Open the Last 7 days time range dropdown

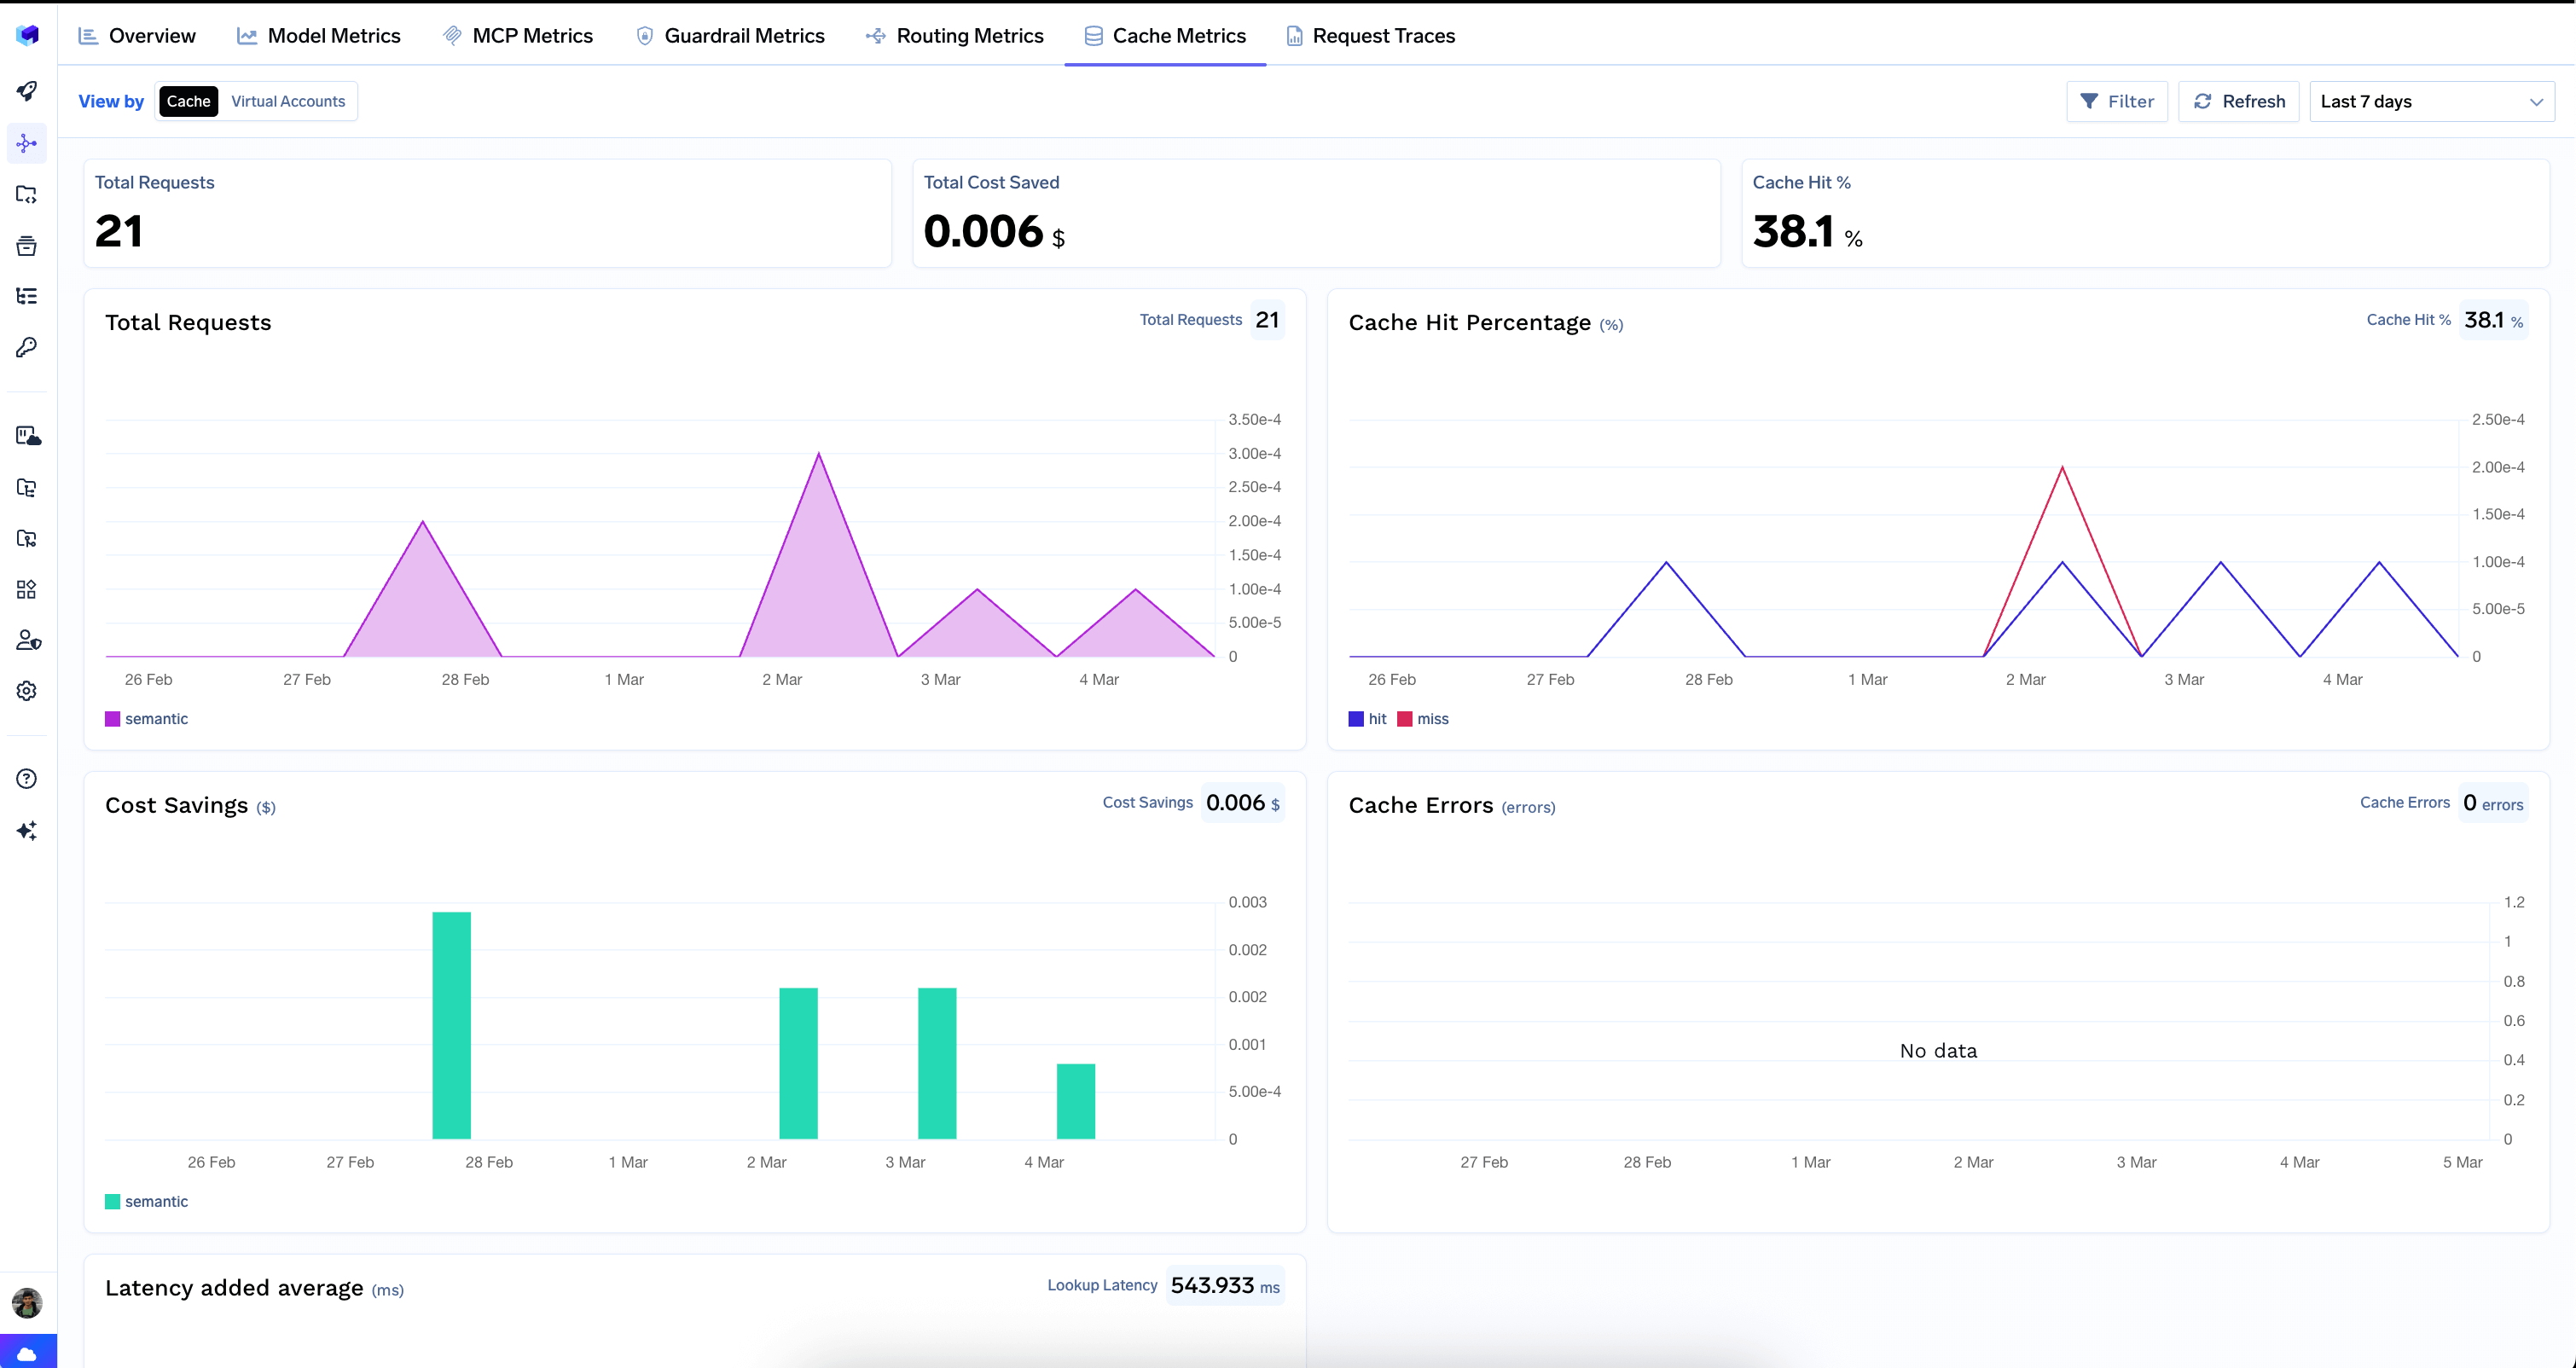tap(2432, 101)
